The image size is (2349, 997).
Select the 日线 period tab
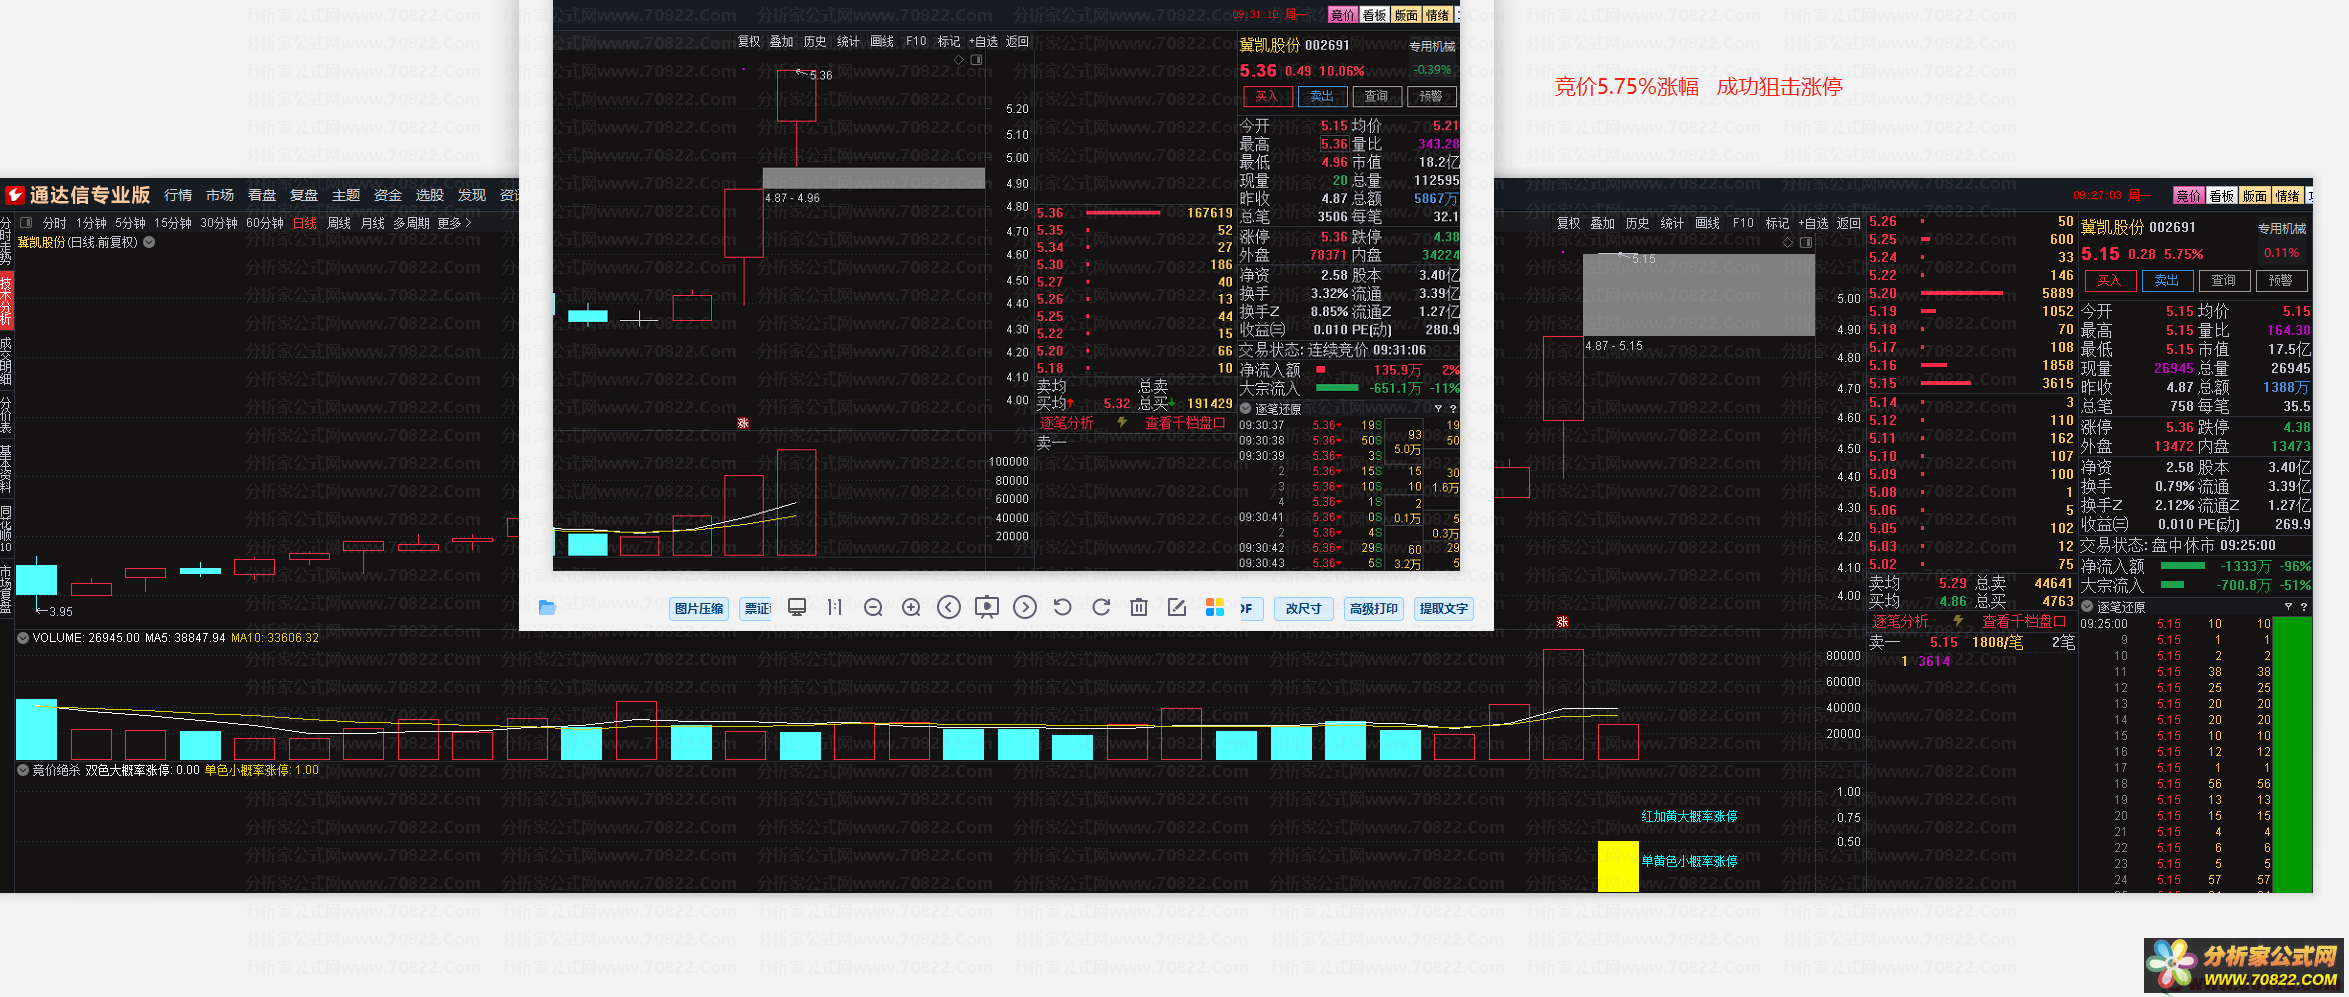click(305, 223)
